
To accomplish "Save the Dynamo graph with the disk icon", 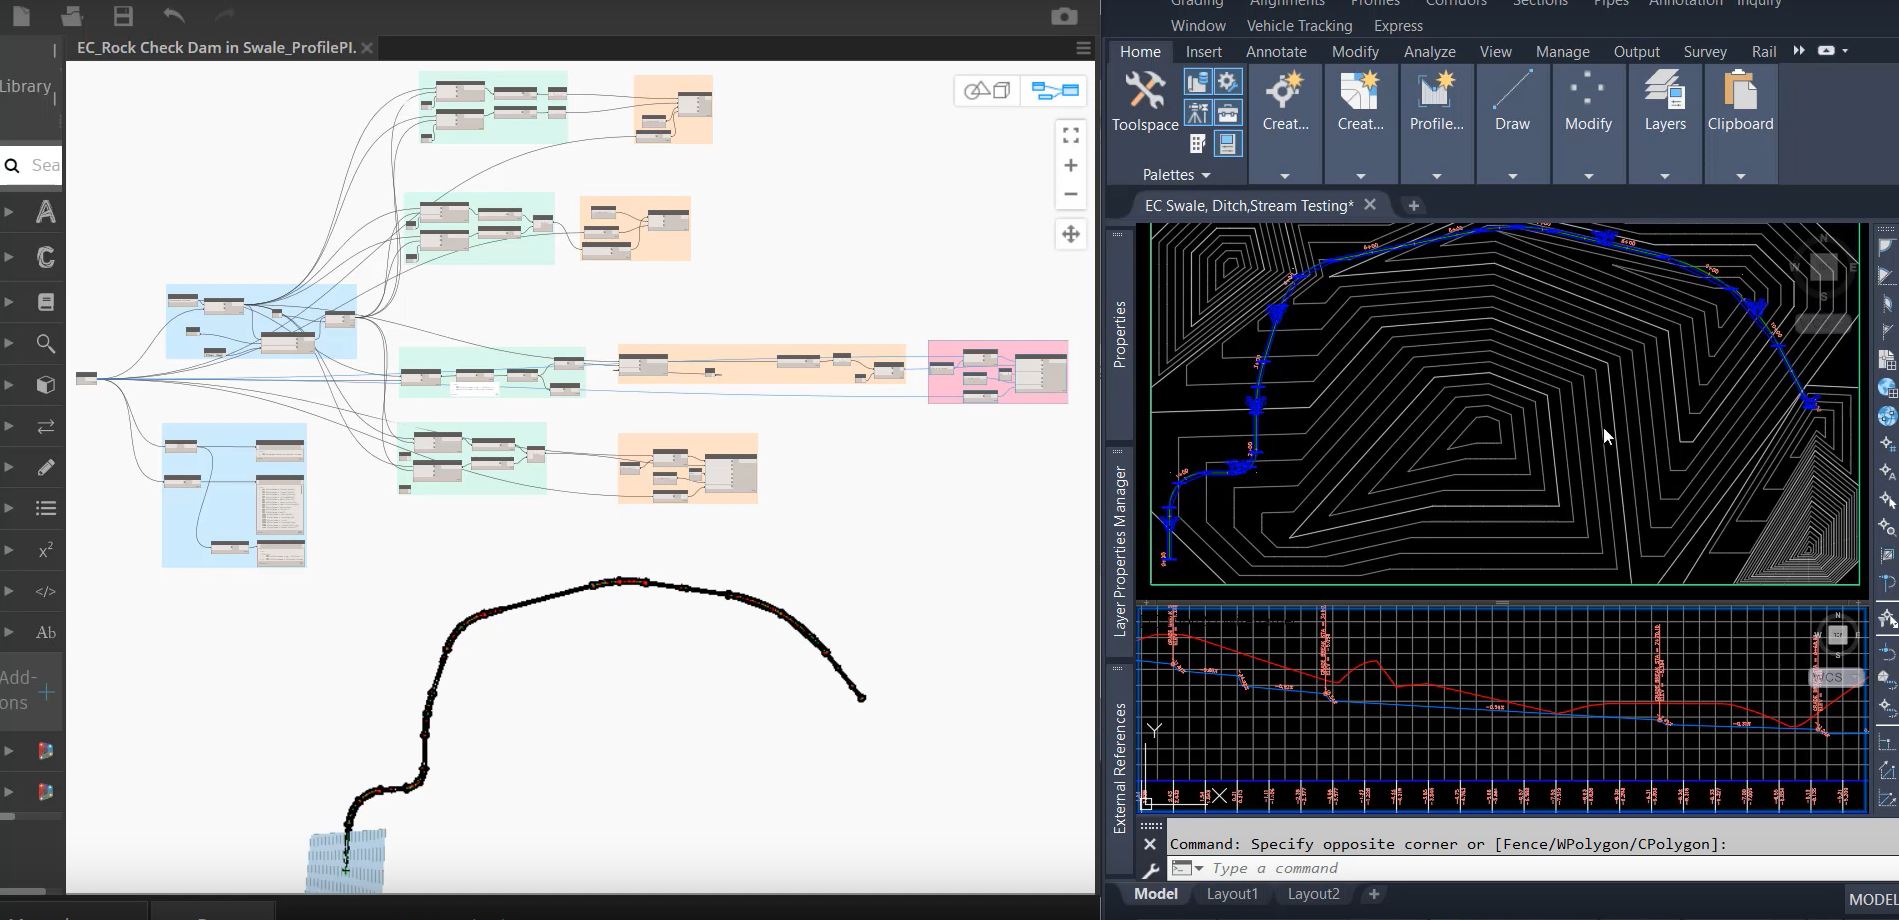I will point(123,15).
